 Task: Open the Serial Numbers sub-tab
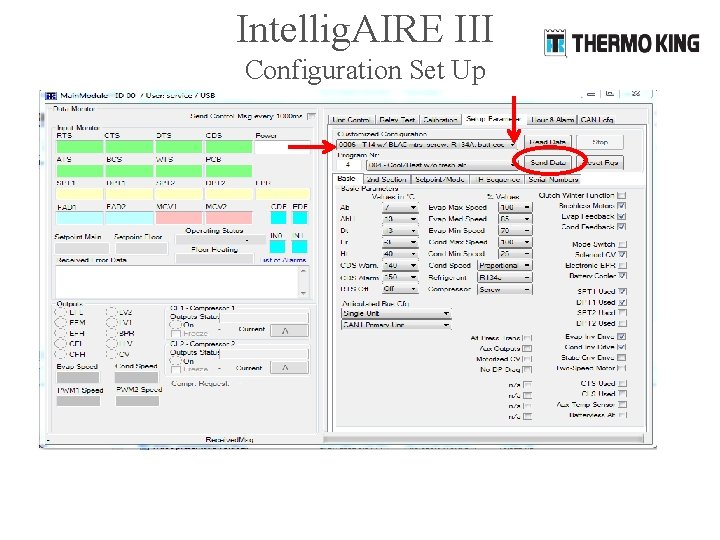coord(552,179)
